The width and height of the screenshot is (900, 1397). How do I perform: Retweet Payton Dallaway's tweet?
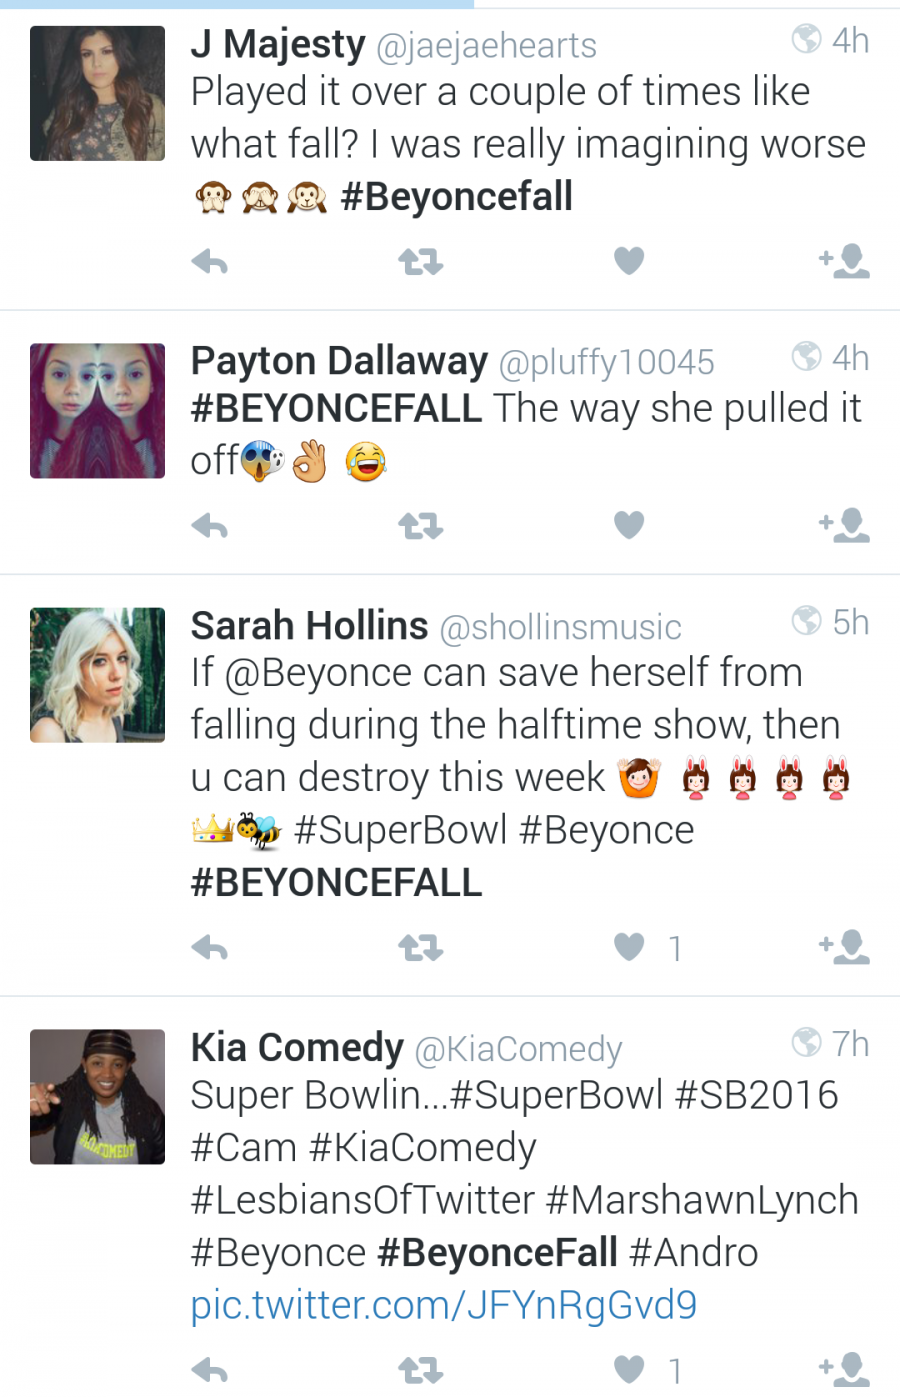[420, 525]
